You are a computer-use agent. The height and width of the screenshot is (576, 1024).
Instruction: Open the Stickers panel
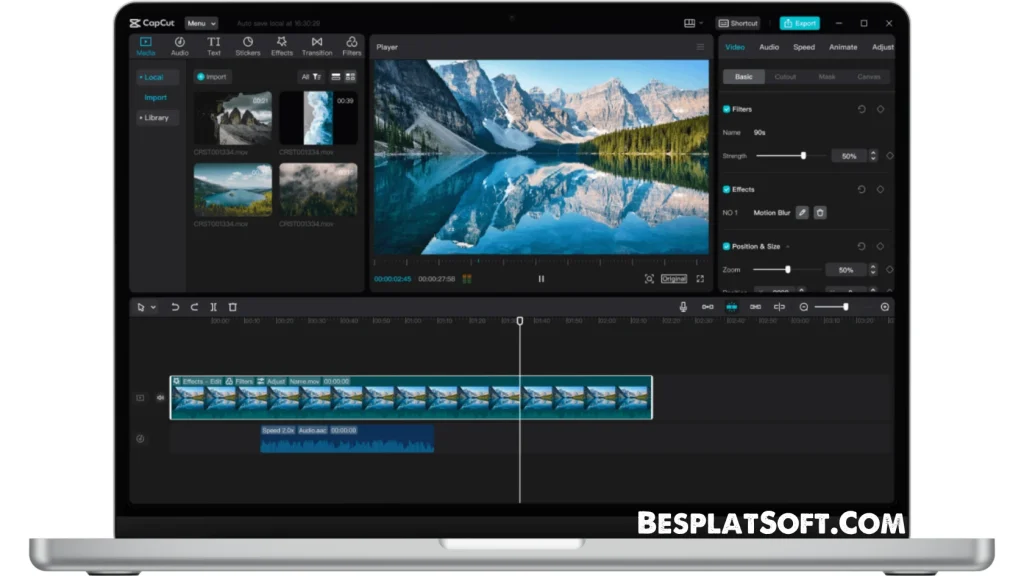(x=247, y=46)
